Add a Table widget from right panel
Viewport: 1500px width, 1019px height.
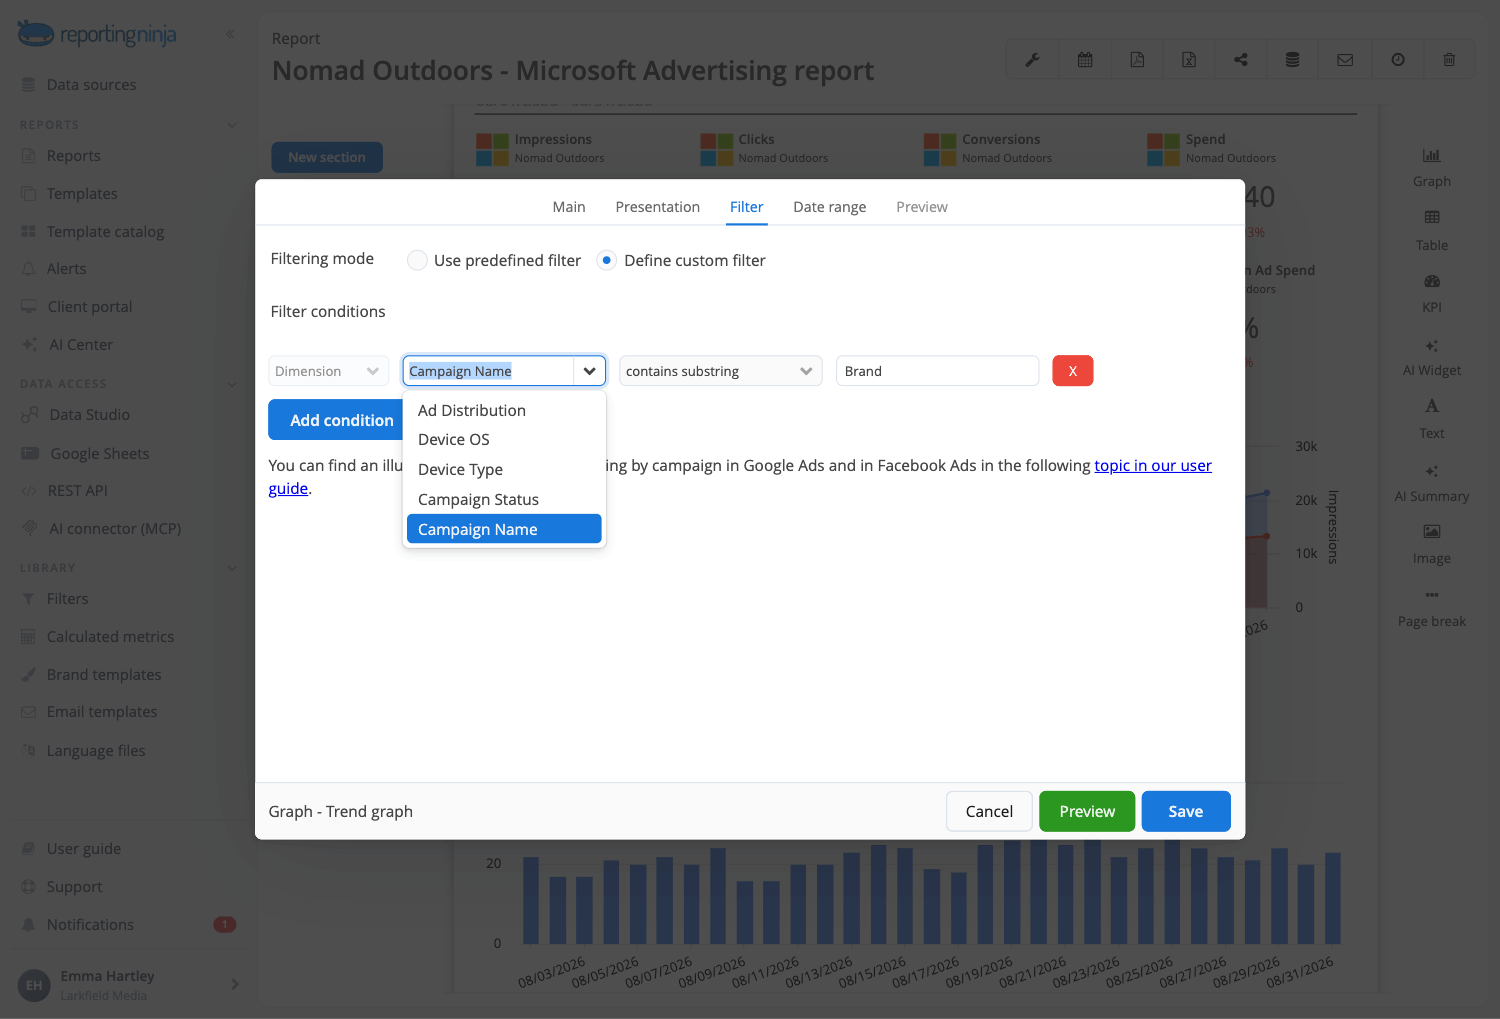pyautogui.click(x=1432, y=231)
